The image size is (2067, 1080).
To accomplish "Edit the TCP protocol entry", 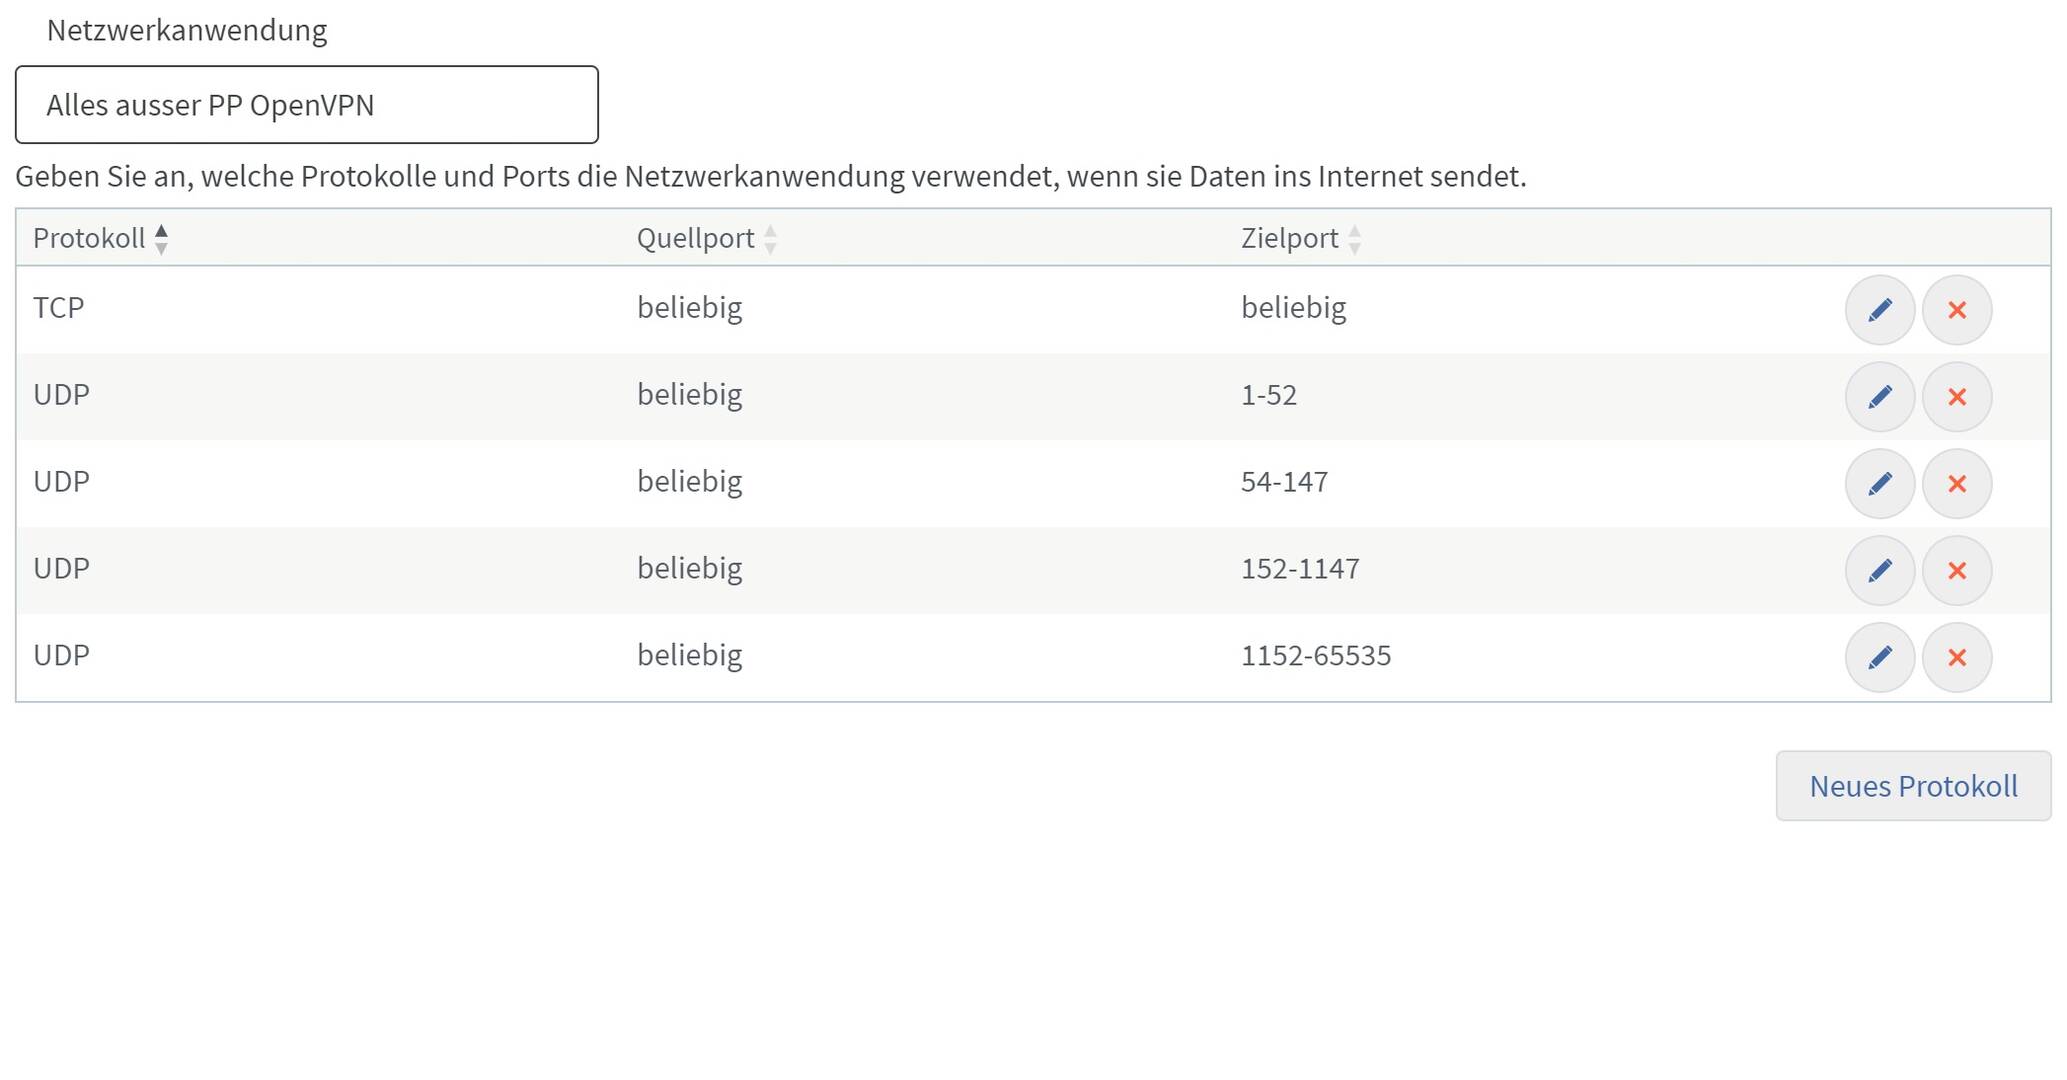I will coord(1879,310).
